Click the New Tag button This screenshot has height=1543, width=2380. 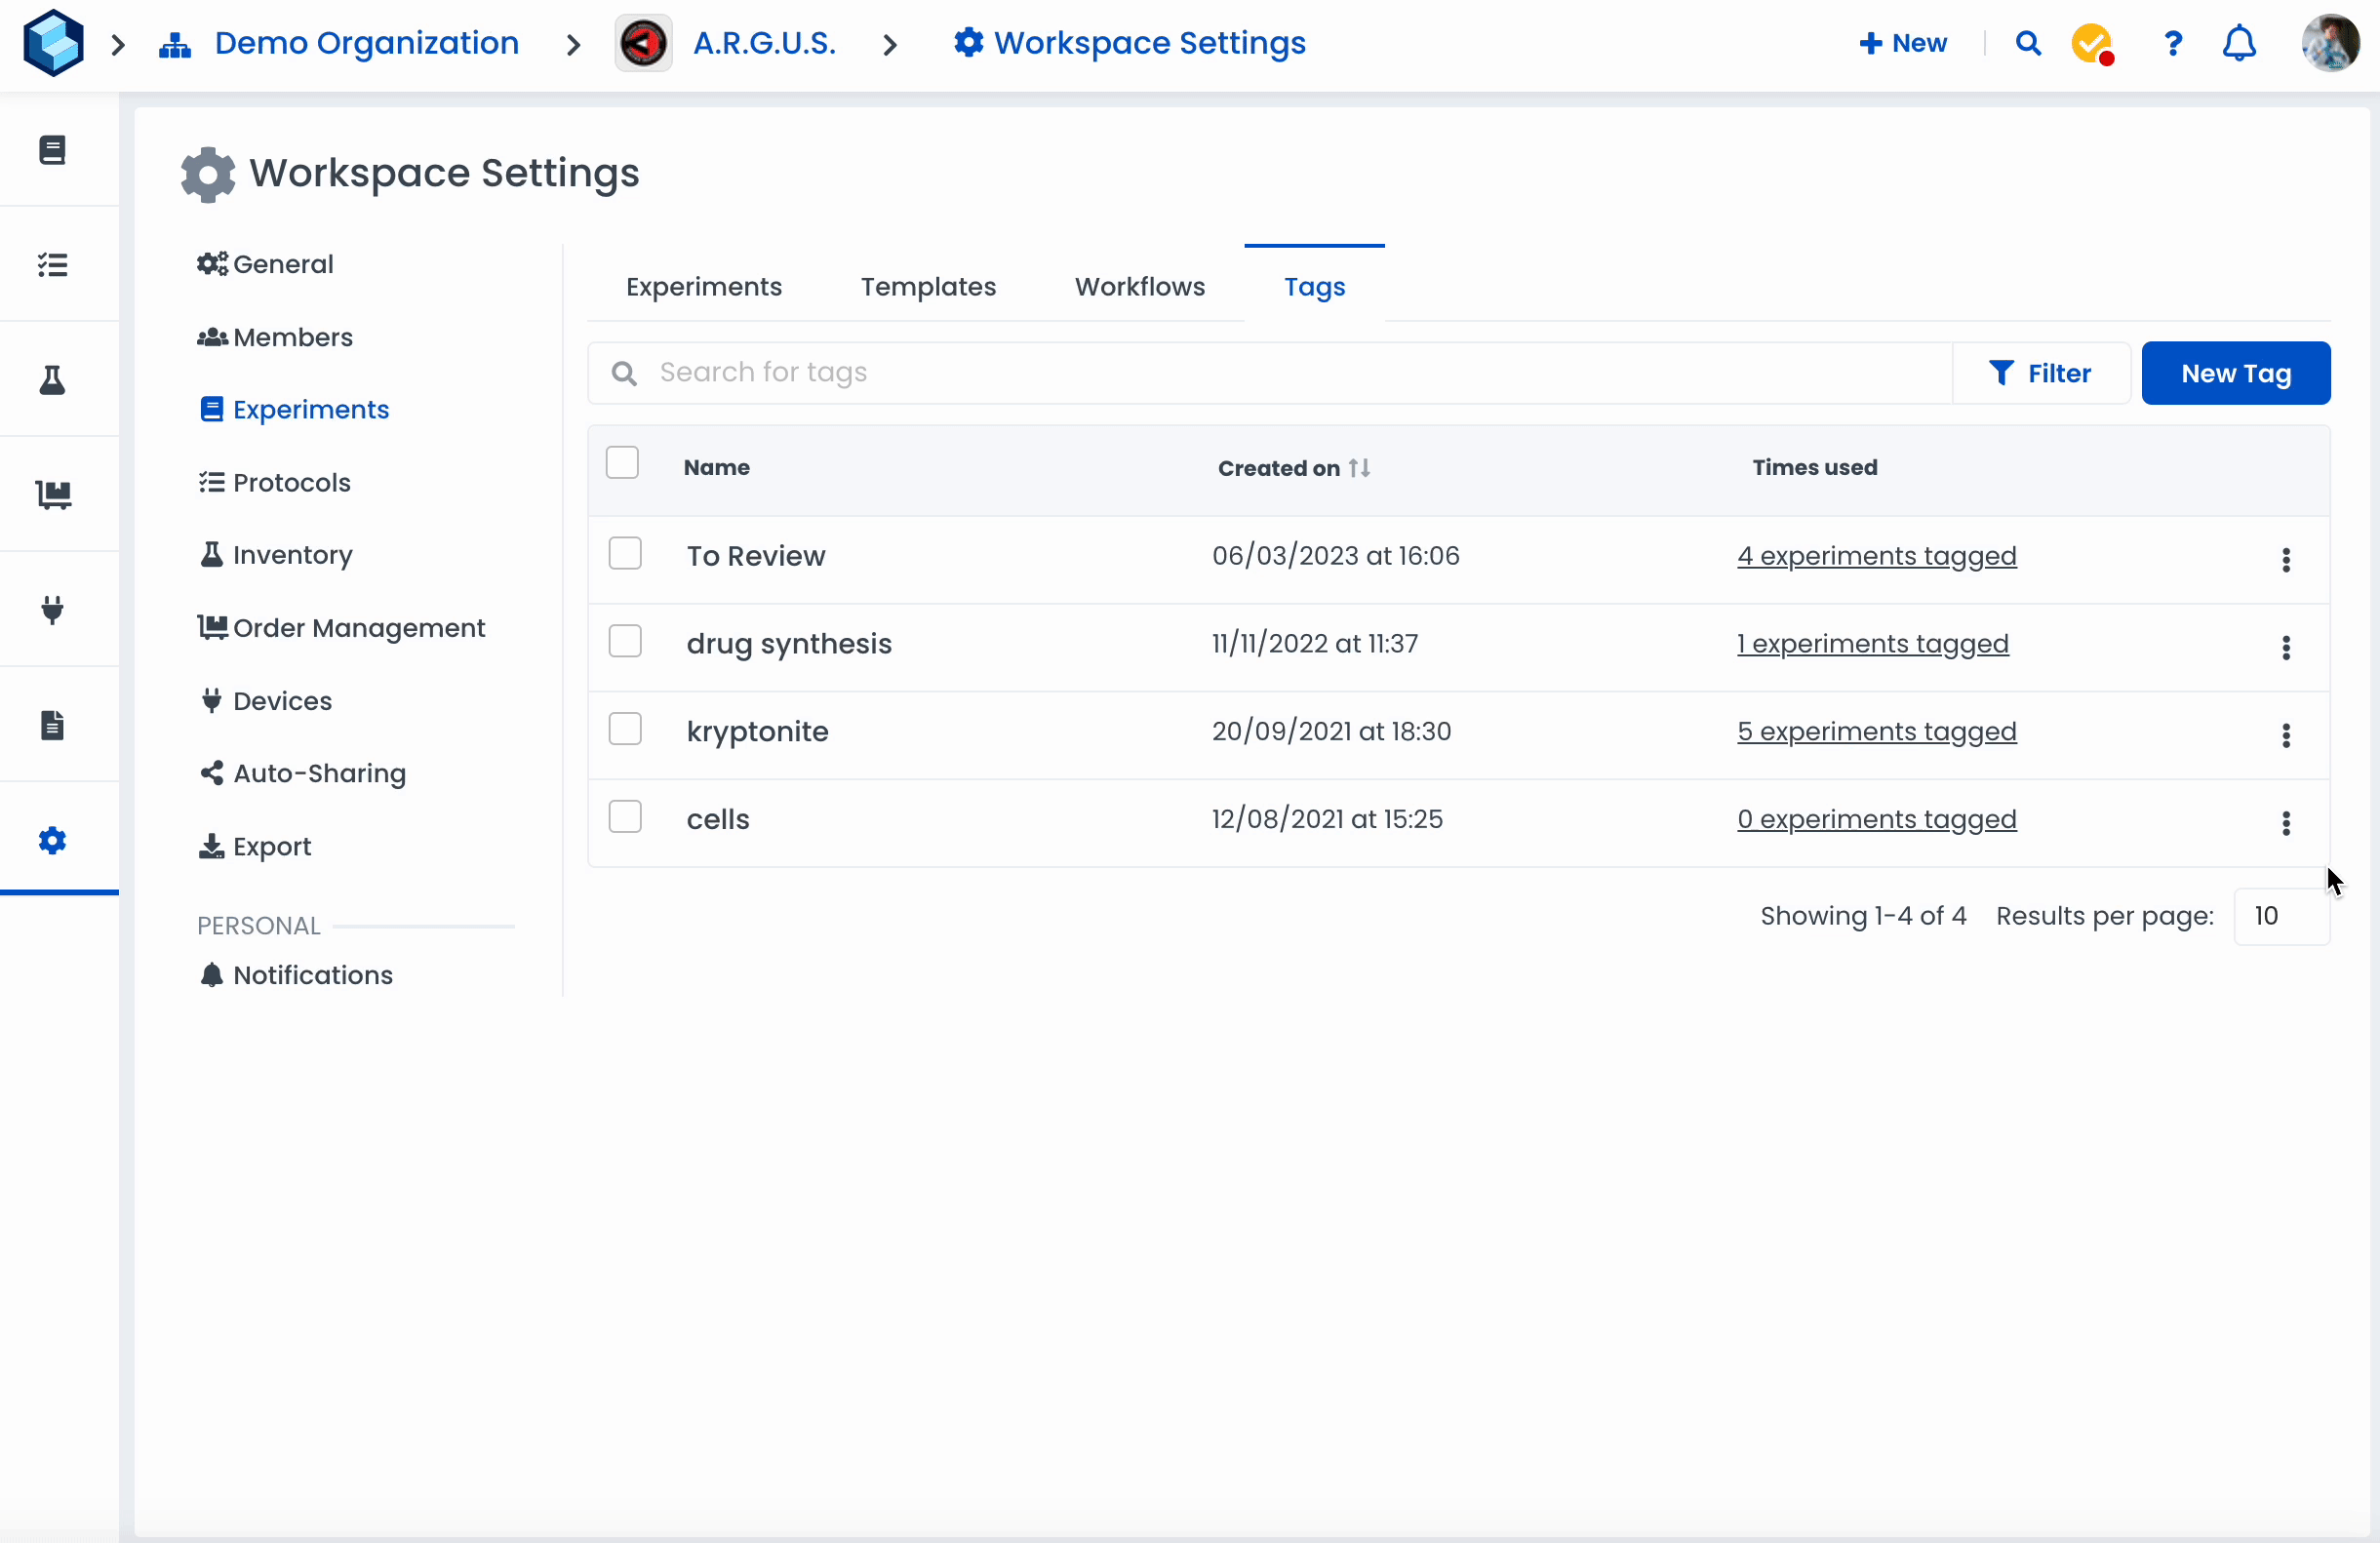(2235, 373)
